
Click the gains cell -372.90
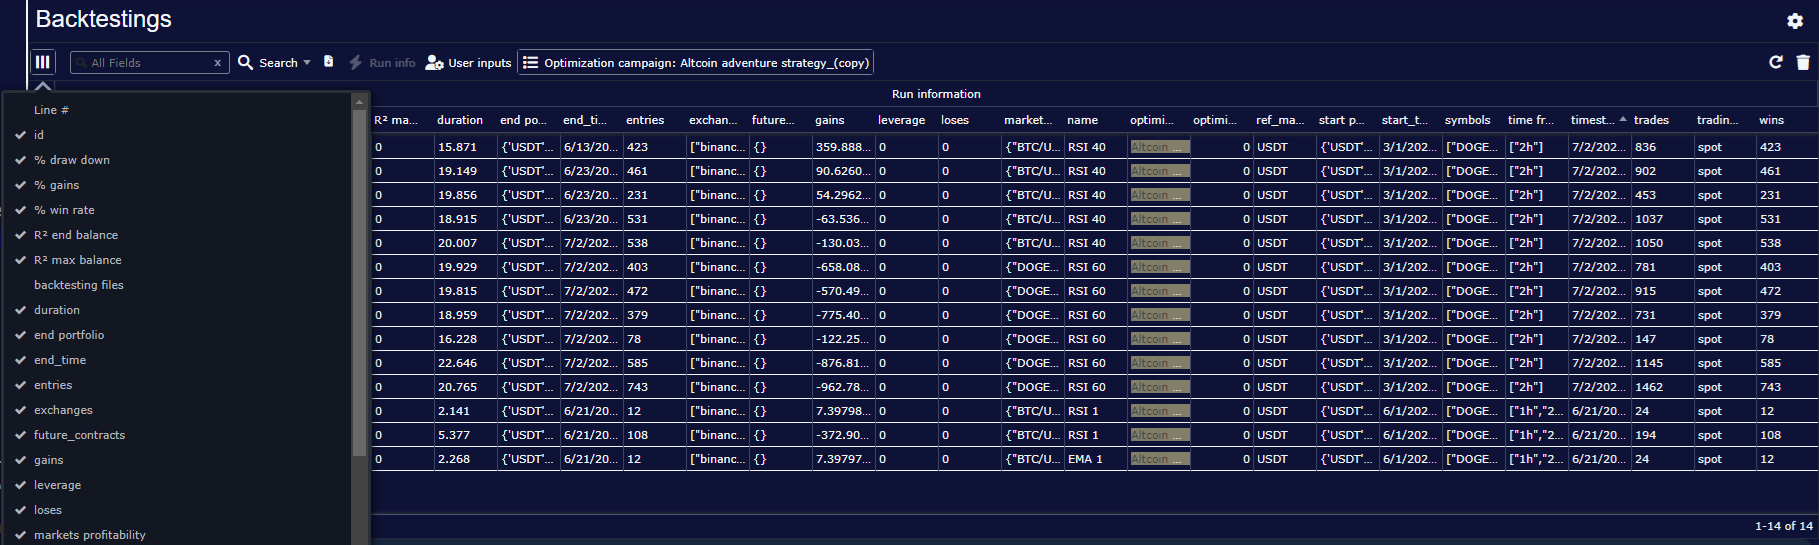coord(843,435)
